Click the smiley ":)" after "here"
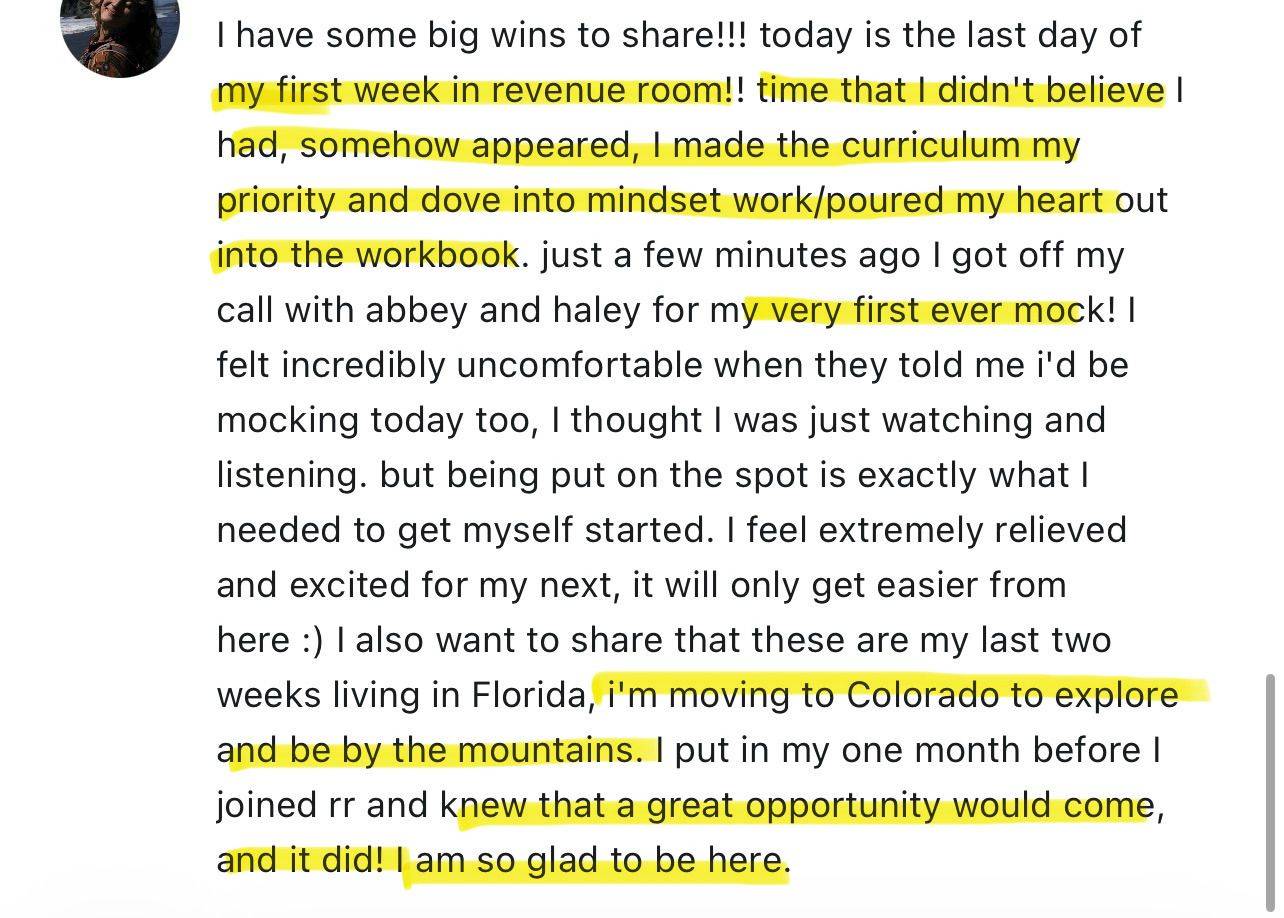Image resolution: width=1284 pixels, height=918 pixels. (x=312, y=640)
